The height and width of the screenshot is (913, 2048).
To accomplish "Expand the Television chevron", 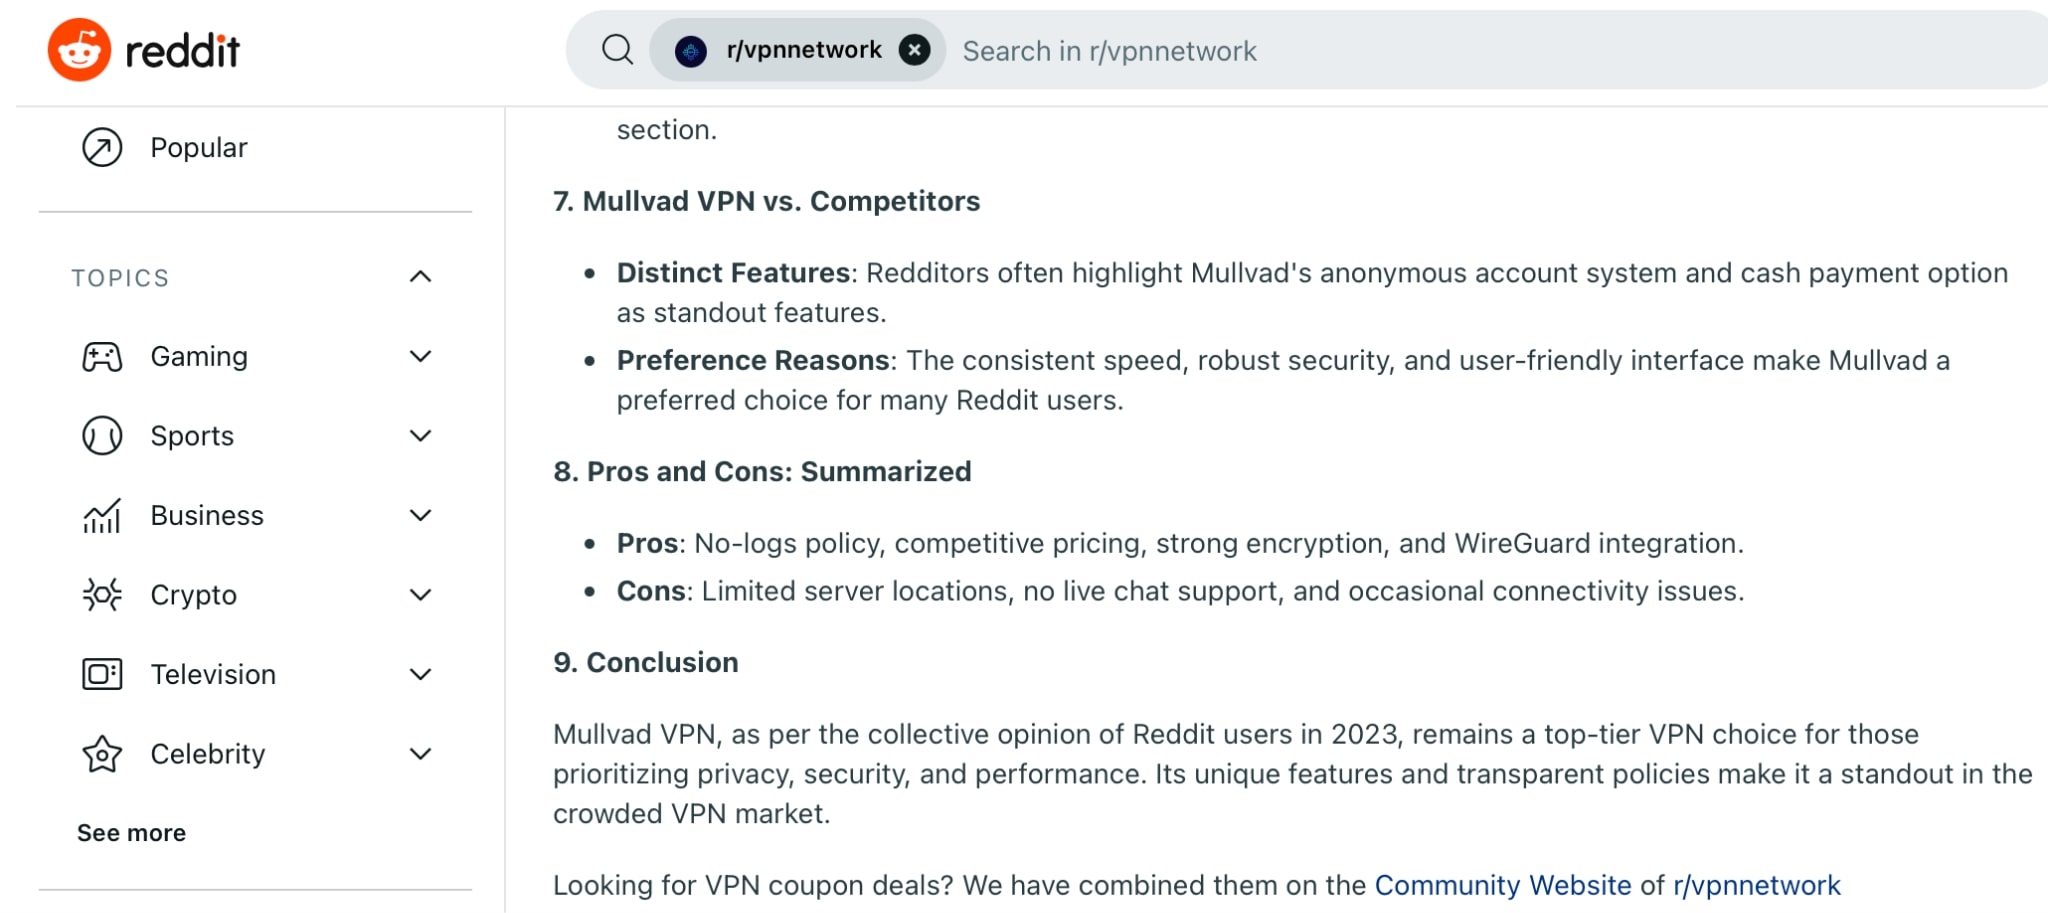I will (421, 674).
